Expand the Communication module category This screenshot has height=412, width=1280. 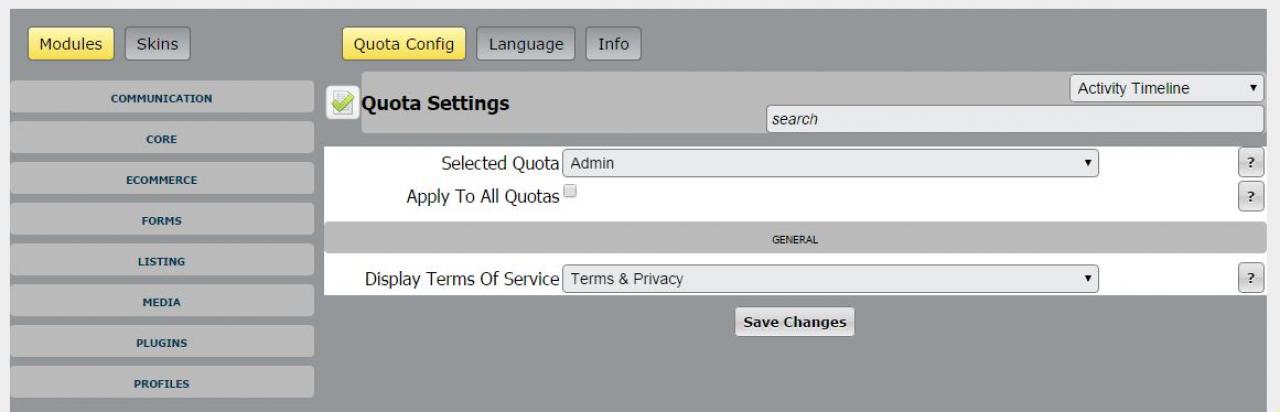(x=161, y=98)
